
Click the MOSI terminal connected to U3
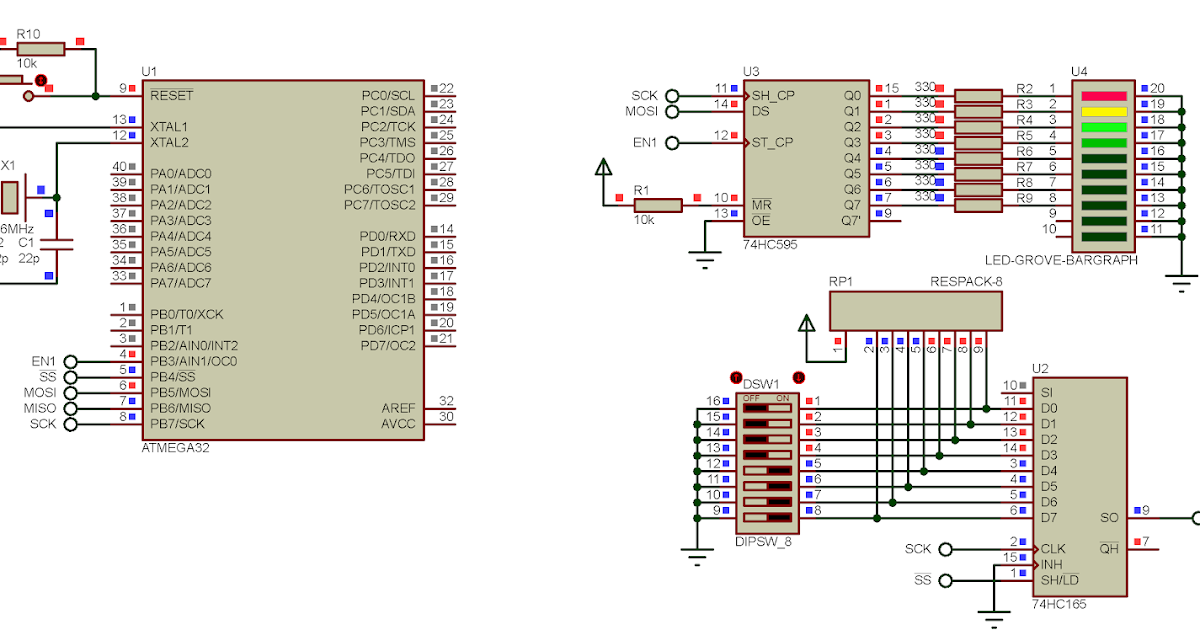672,111
